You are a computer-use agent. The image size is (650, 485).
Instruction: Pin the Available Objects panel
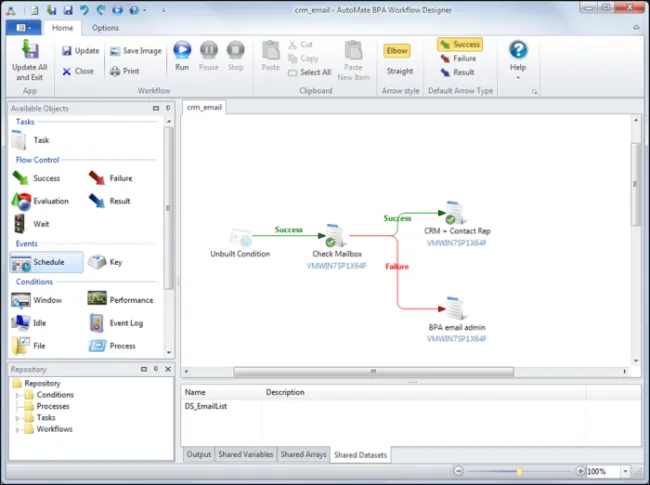coord(168,108)
